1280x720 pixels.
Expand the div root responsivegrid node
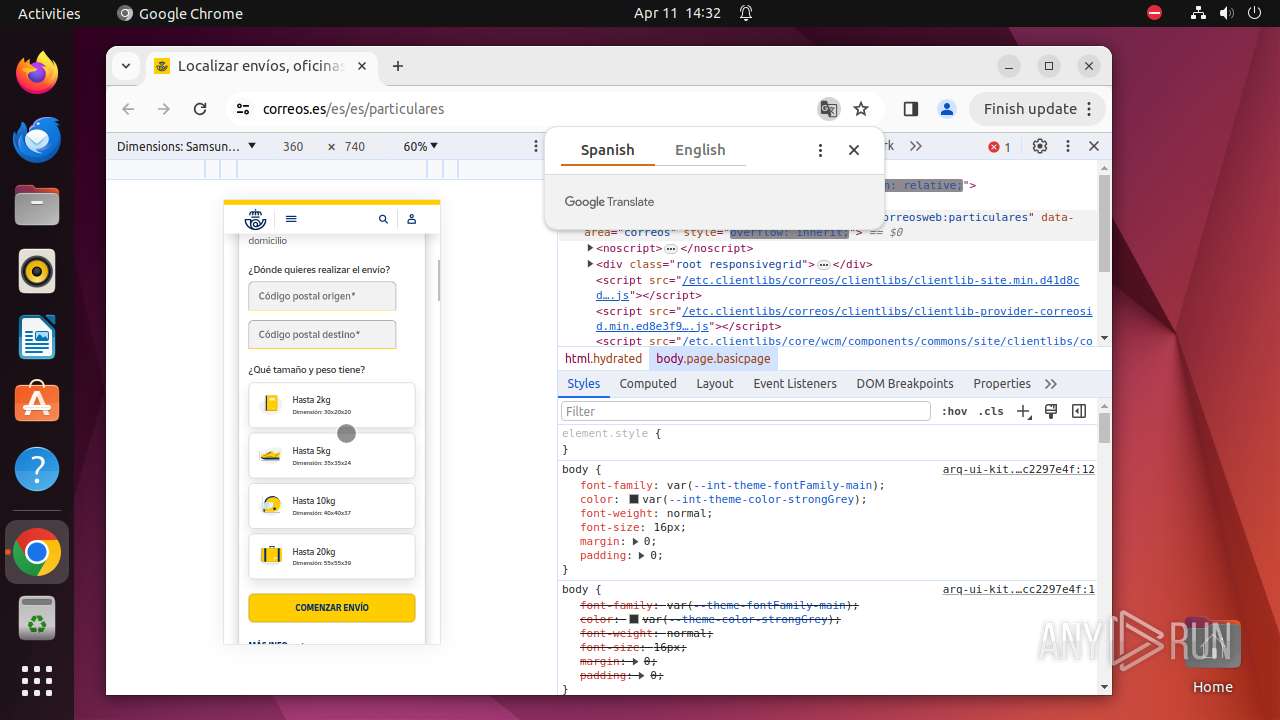pyautogui.click(x=590, y=264)
